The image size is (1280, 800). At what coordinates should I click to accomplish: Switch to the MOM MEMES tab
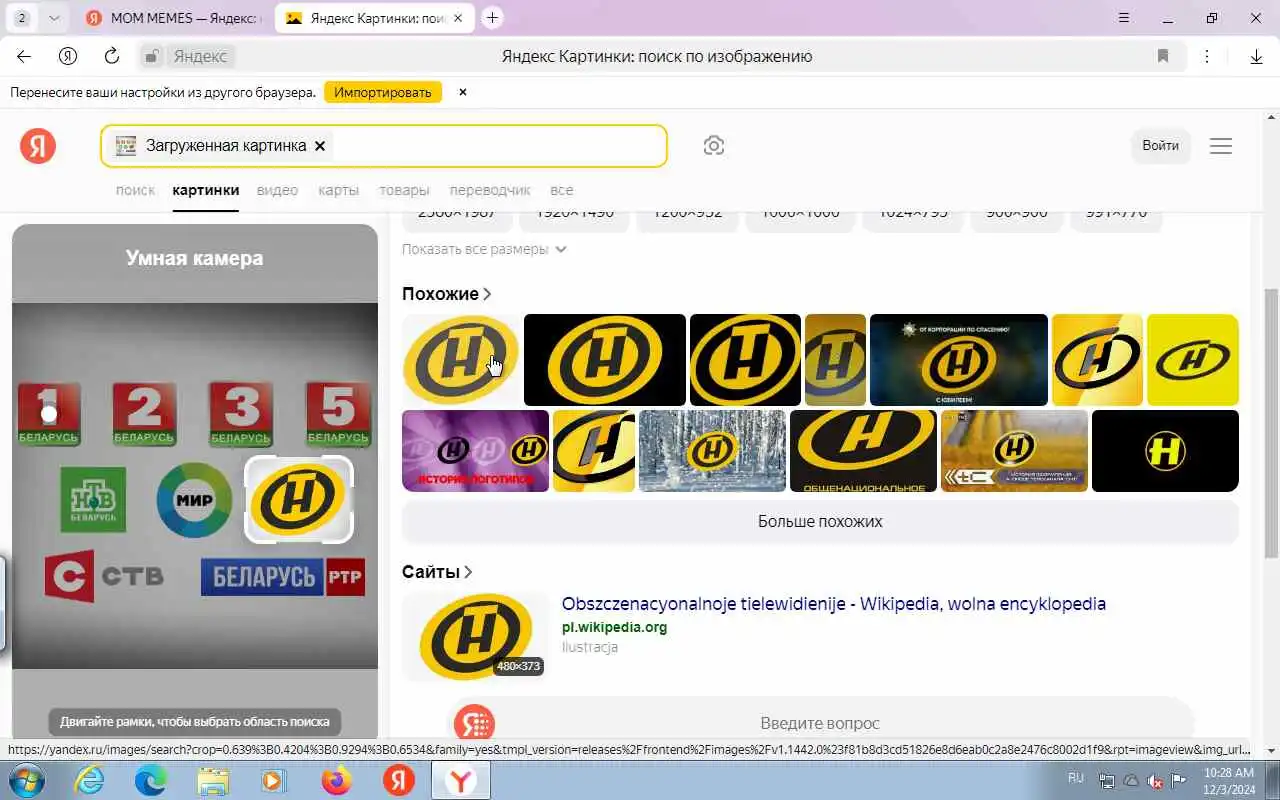click(x=173, y=18)
